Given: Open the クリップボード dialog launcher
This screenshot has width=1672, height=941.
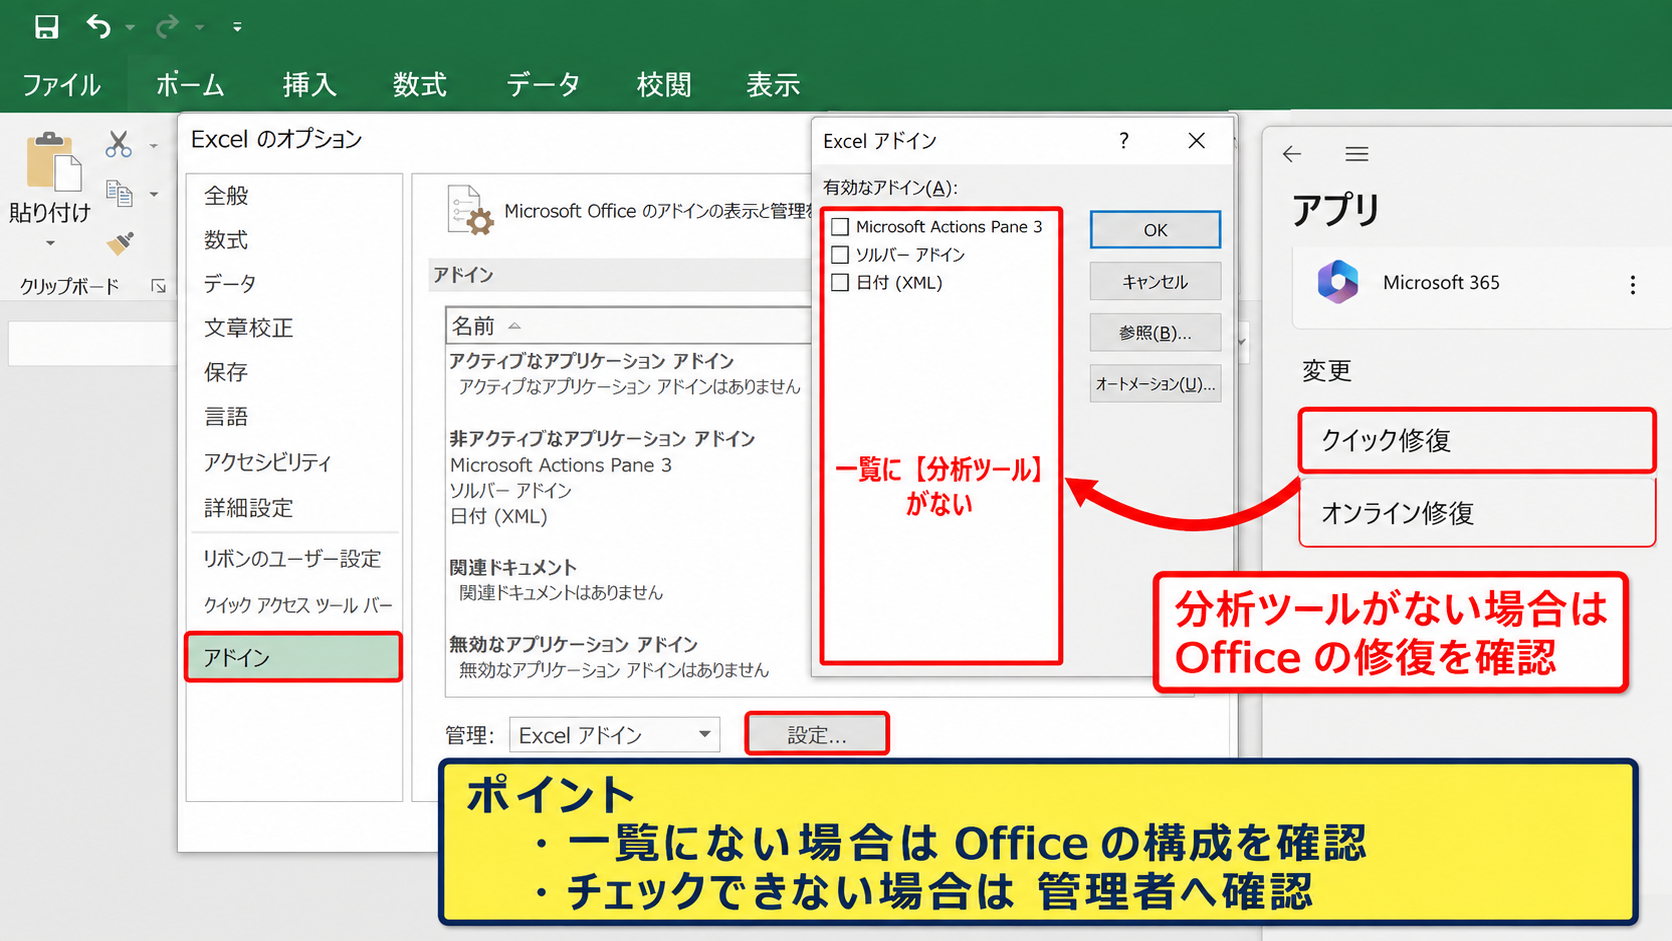Looking at the screenshot, I should (158, 286).
